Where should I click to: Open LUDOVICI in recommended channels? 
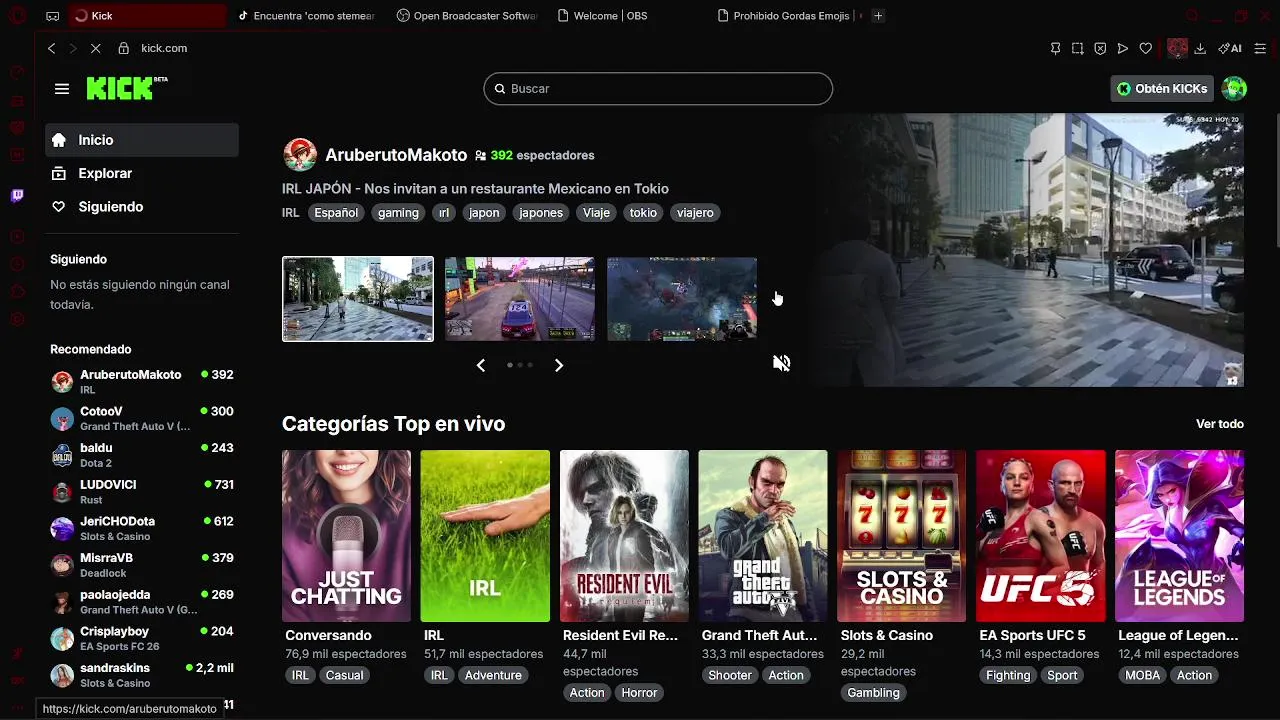point(142,491)
